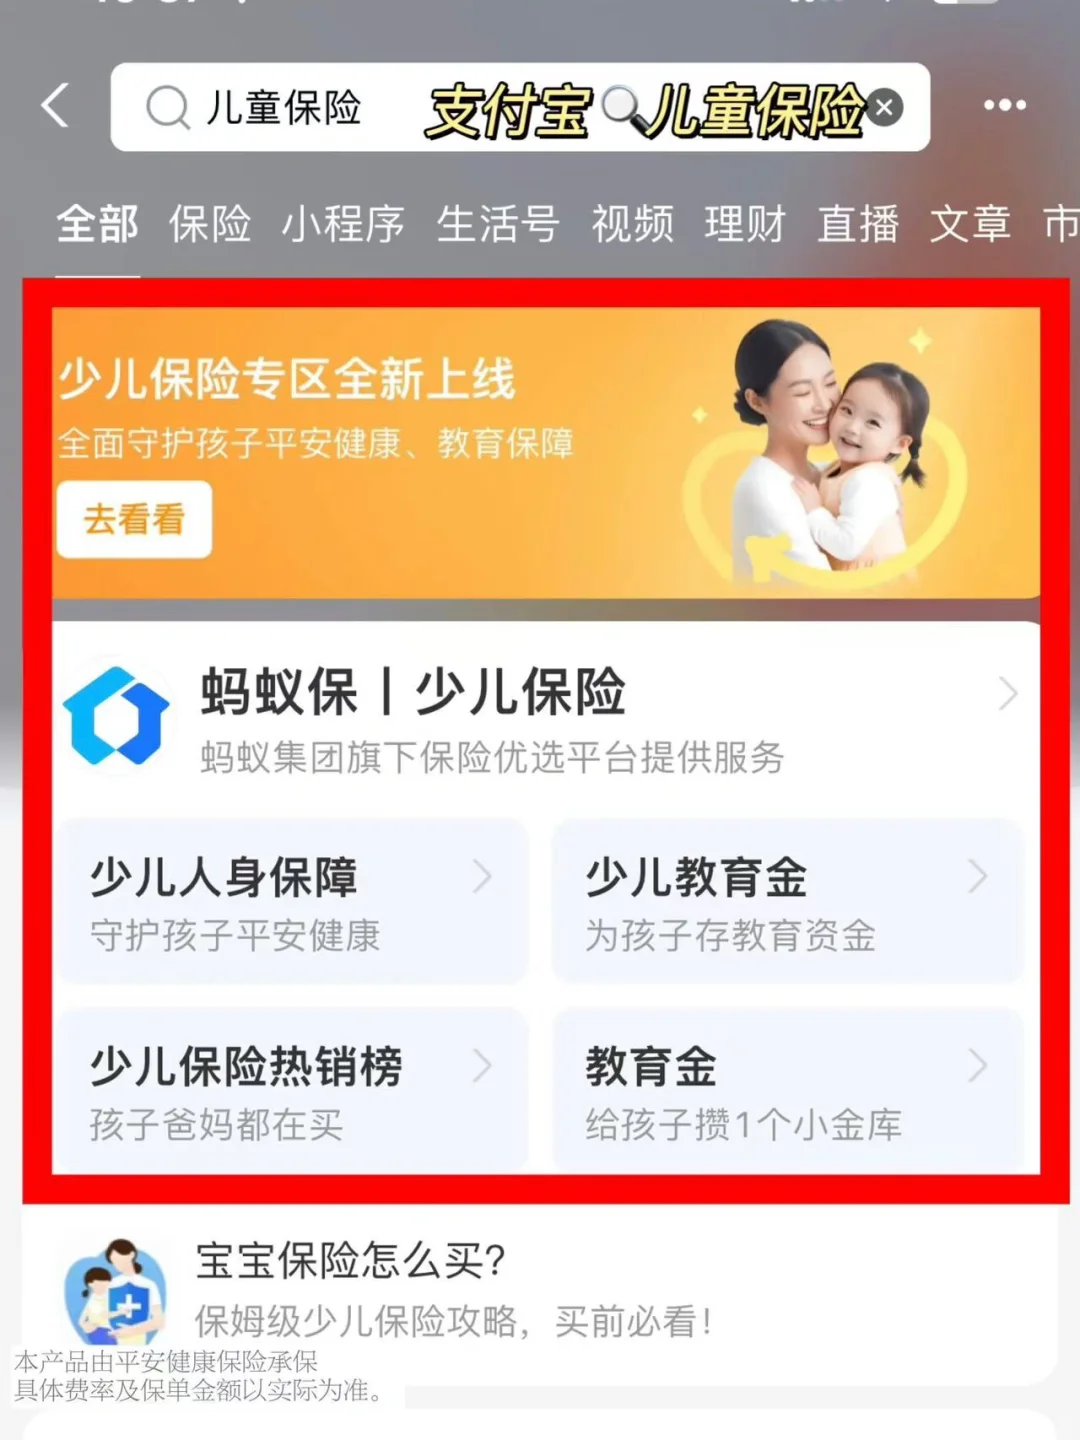Tap the back arrow icon

[56, 105]
